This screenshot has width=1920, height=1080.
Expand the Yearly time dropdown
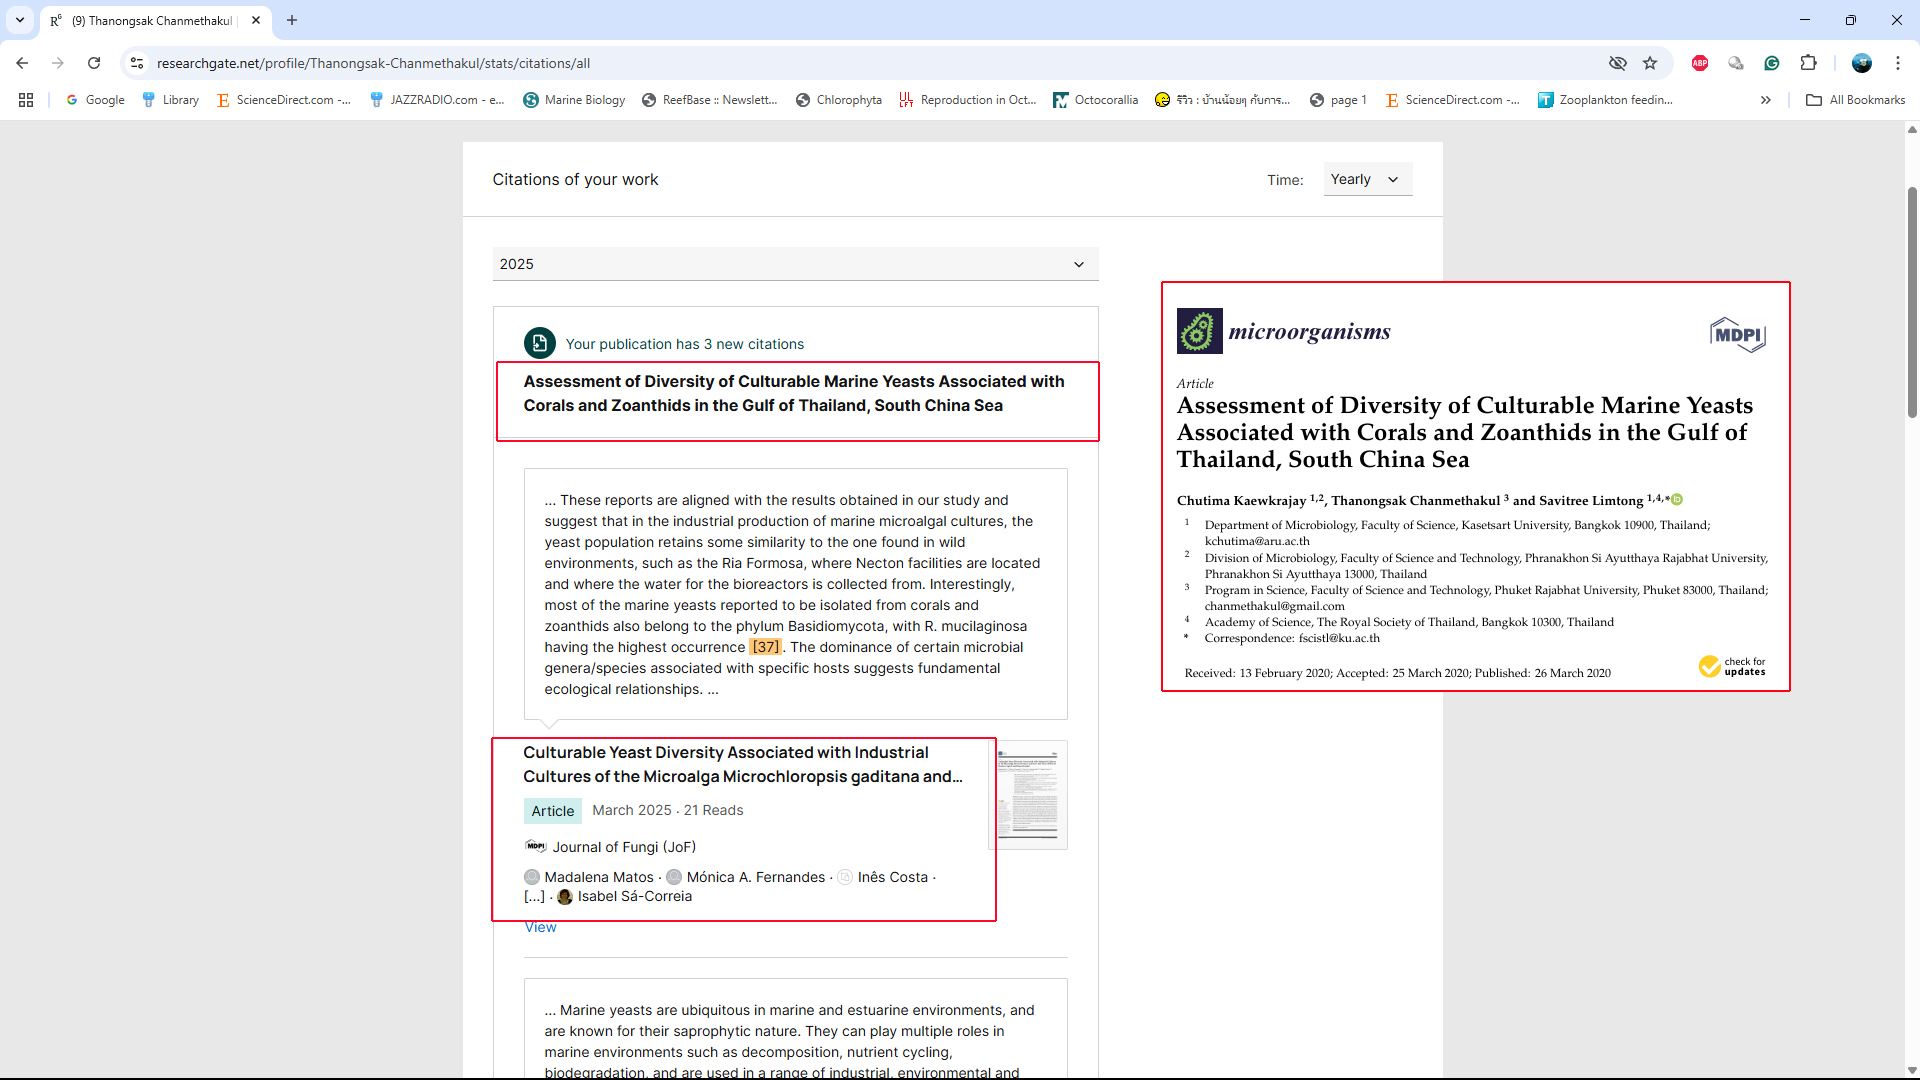pyautogui.click(x=1366, y=179)
